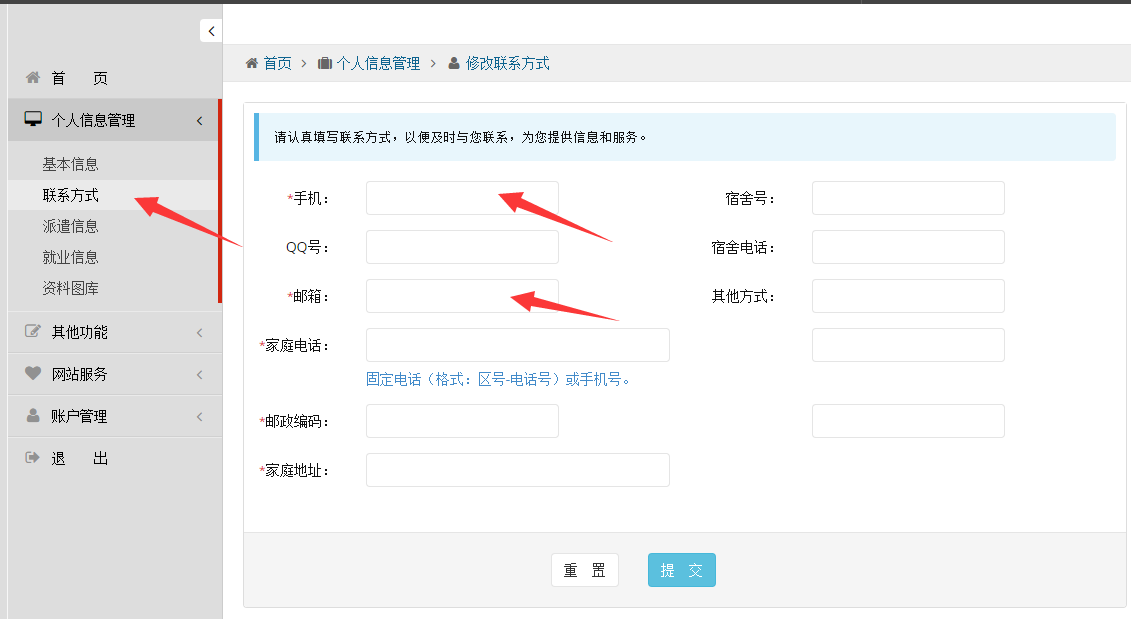Click the home icon in sidebar
The height and width of the screenshot is (619, 1131).
point(33,78)
